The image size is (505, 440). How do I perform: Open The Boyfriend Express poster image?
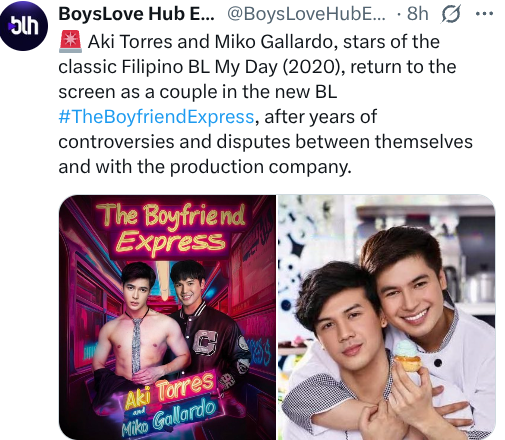167,317
